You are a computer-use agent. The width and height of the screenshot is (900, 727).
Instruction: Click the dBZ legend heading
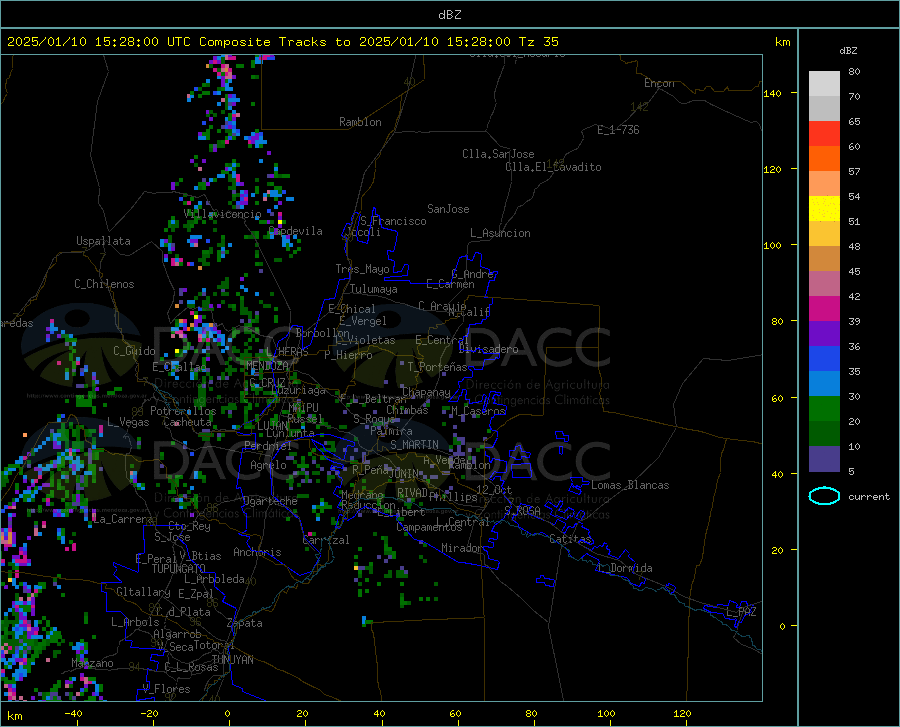[848, 50]
